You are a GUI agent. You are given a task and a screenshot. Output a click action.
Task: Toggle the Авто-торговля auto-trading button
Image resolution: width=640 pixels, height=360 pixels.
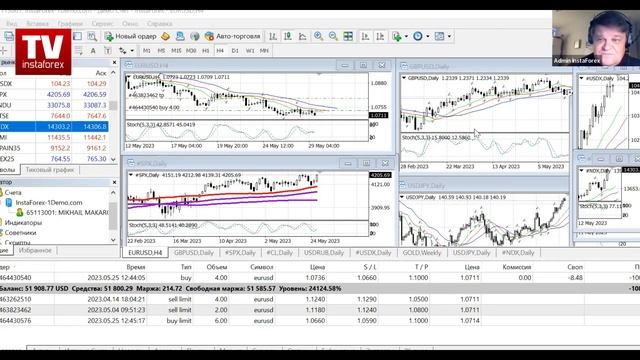point(232,36)
